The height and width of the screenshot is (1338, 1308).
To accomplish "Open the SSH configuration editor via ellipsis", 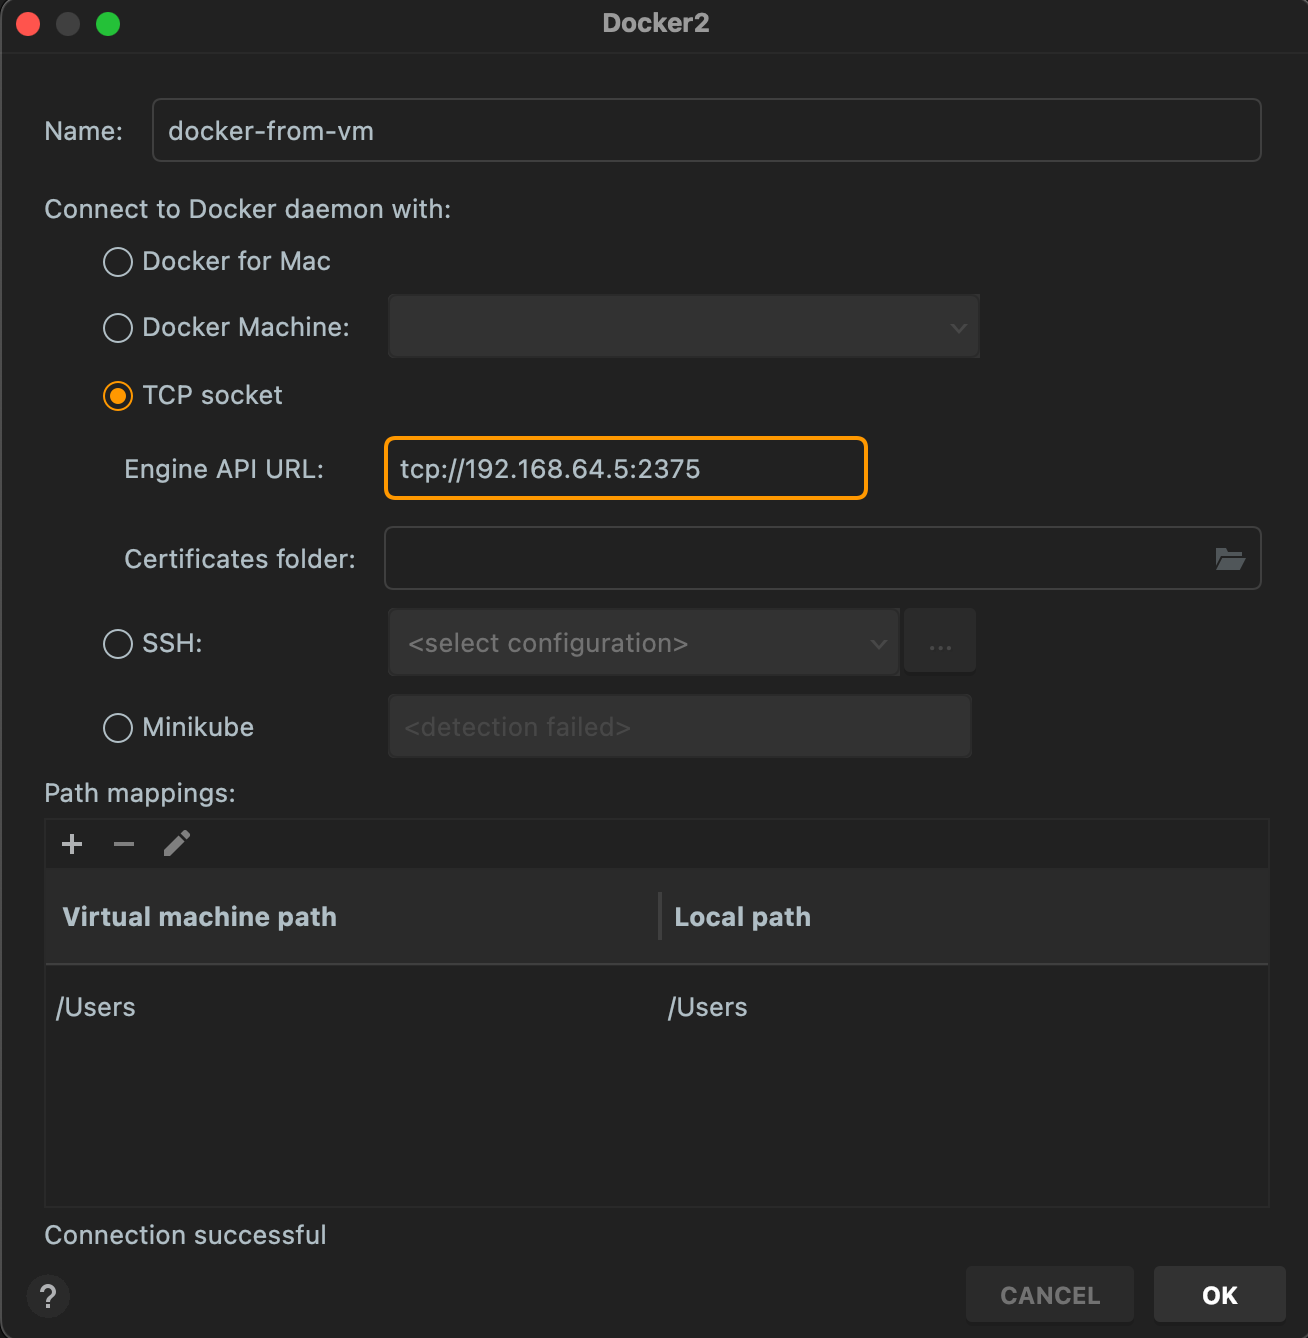I will pyautogui.click(x=939, y=641).
